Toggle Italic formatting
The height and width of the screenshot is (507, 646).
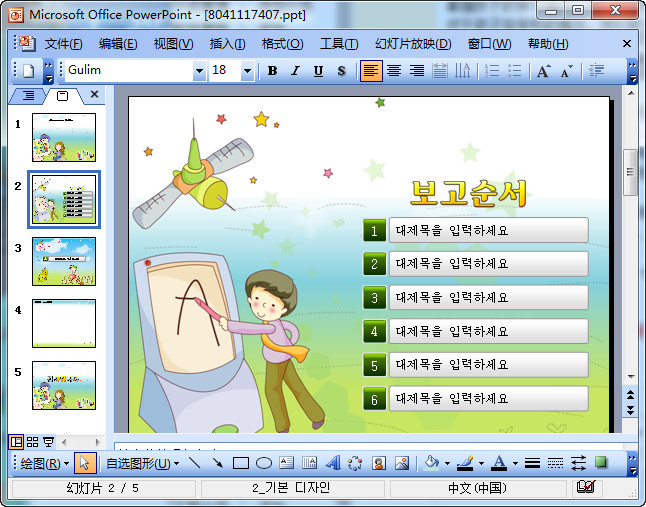tap(295, 71)
